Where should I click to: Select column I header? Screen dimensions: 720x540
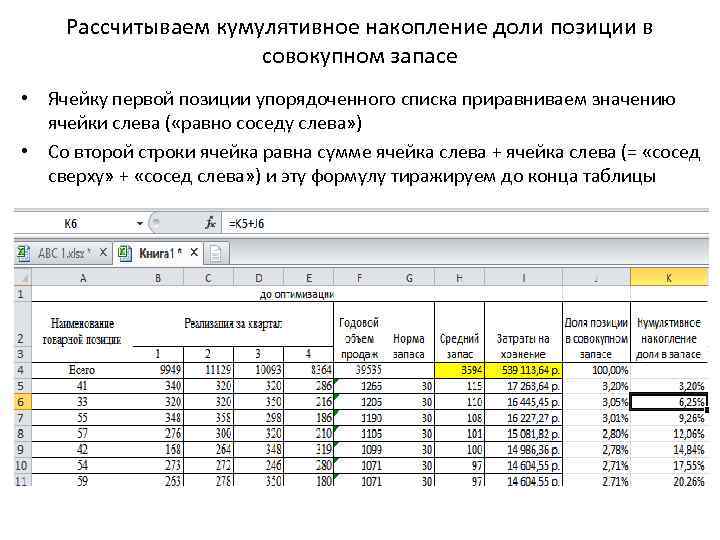point(523,278)
